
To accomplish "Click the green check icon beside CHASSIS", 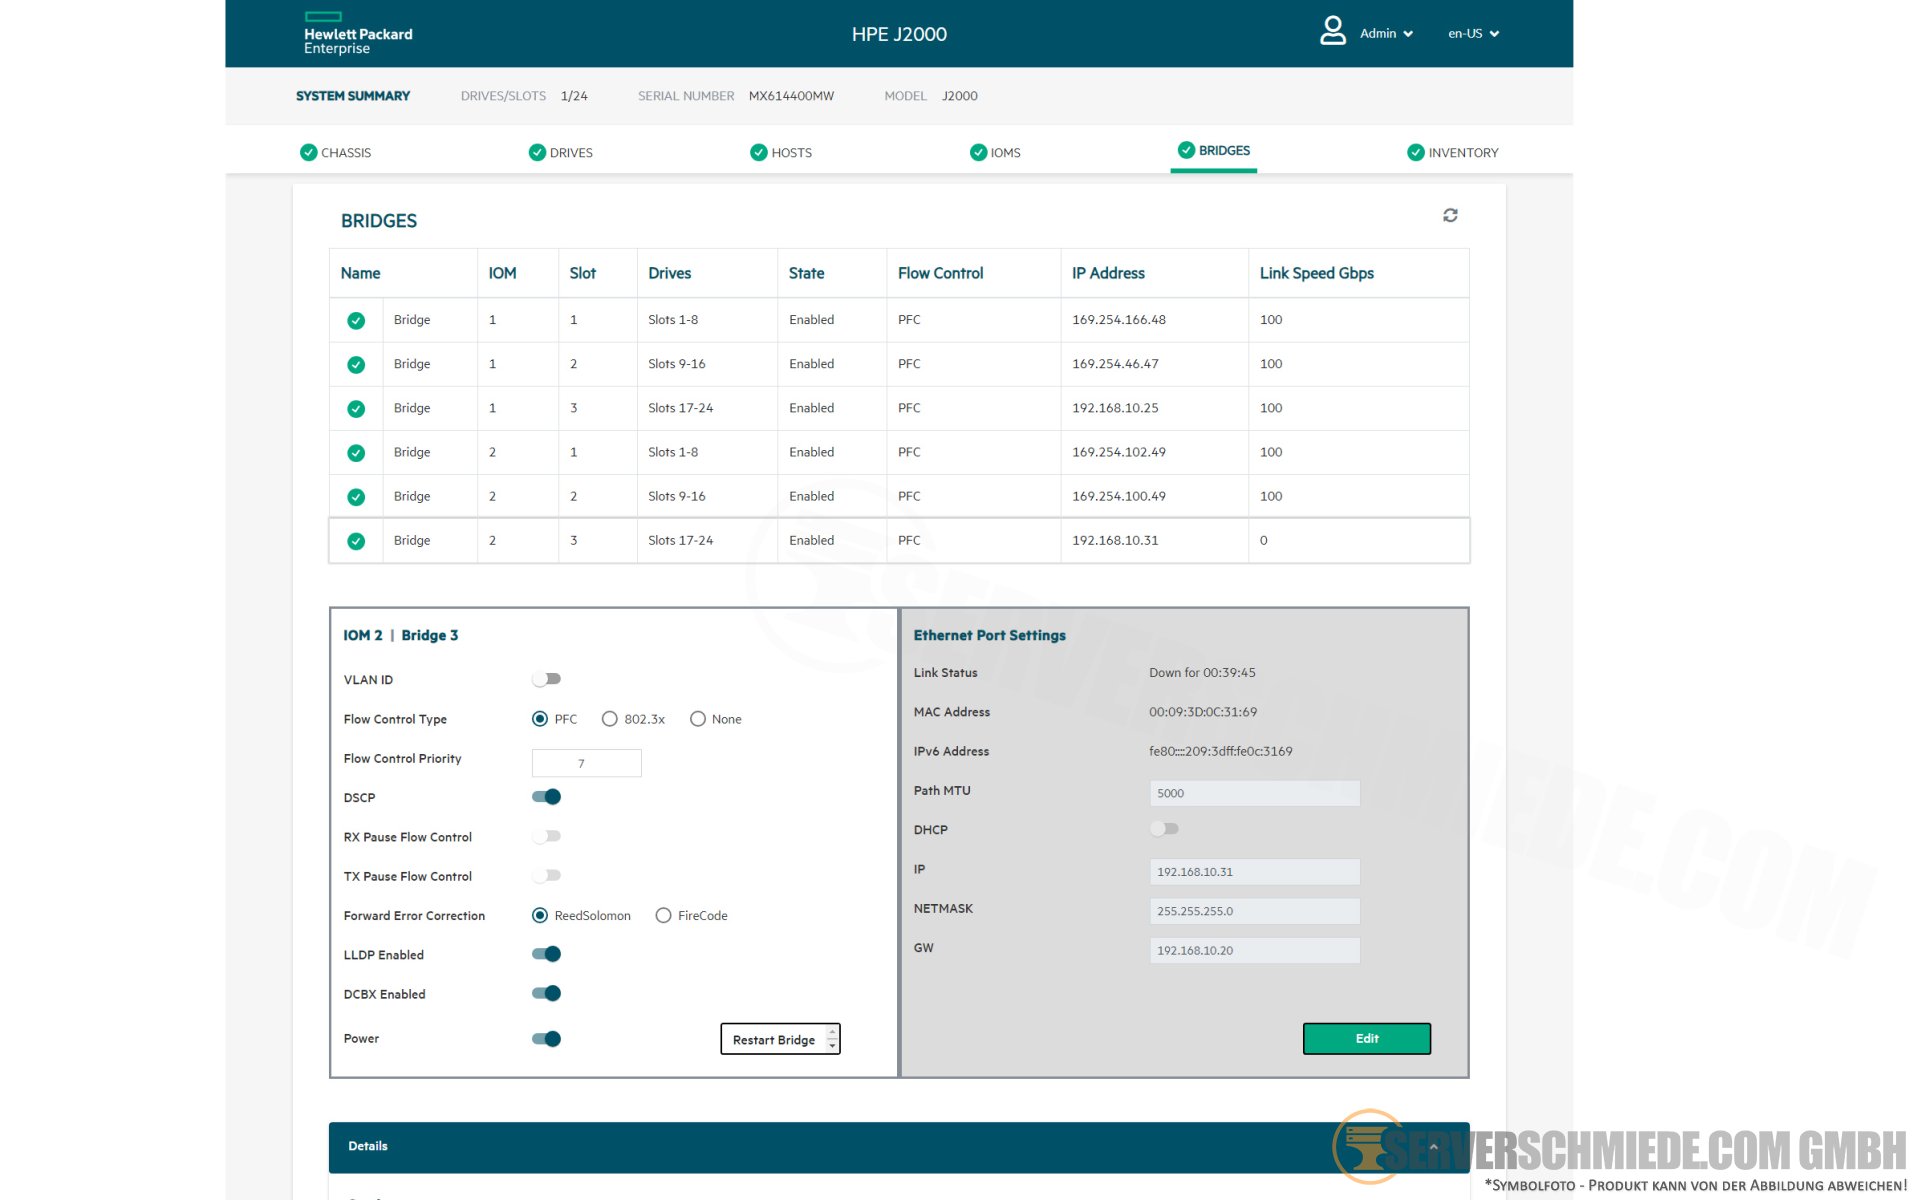I will pyautogui.click(x=308, y=152).
